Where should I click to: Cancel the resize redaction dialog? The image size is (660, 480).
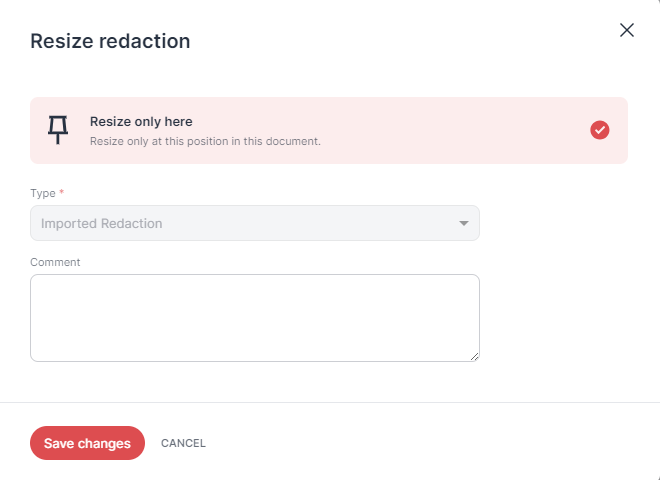point(183,443)
